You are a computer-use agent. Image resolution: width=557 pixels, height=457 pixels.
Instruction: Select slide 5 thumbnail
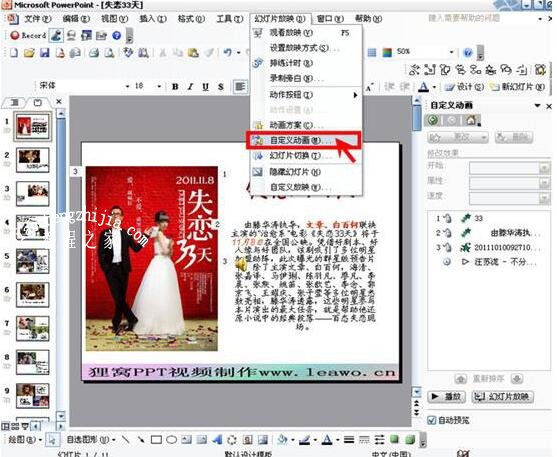pos(32,261)
